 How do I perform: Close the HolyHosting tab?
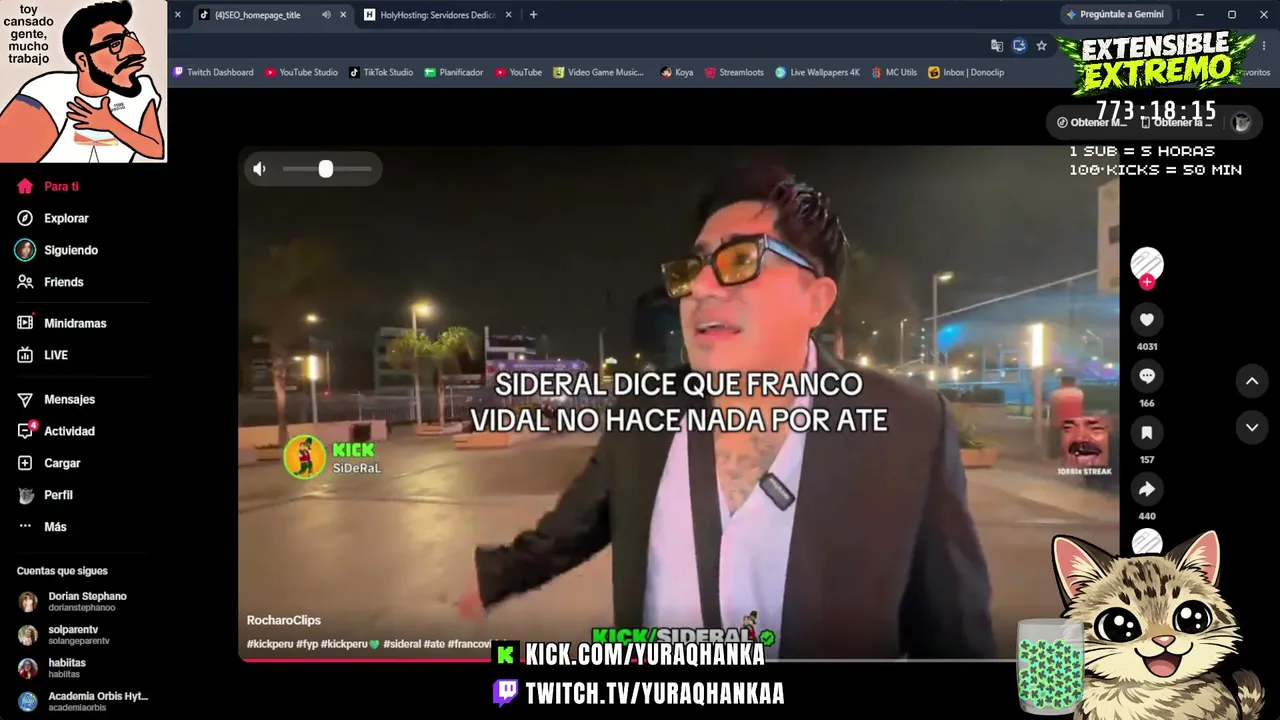click(509, 15)
